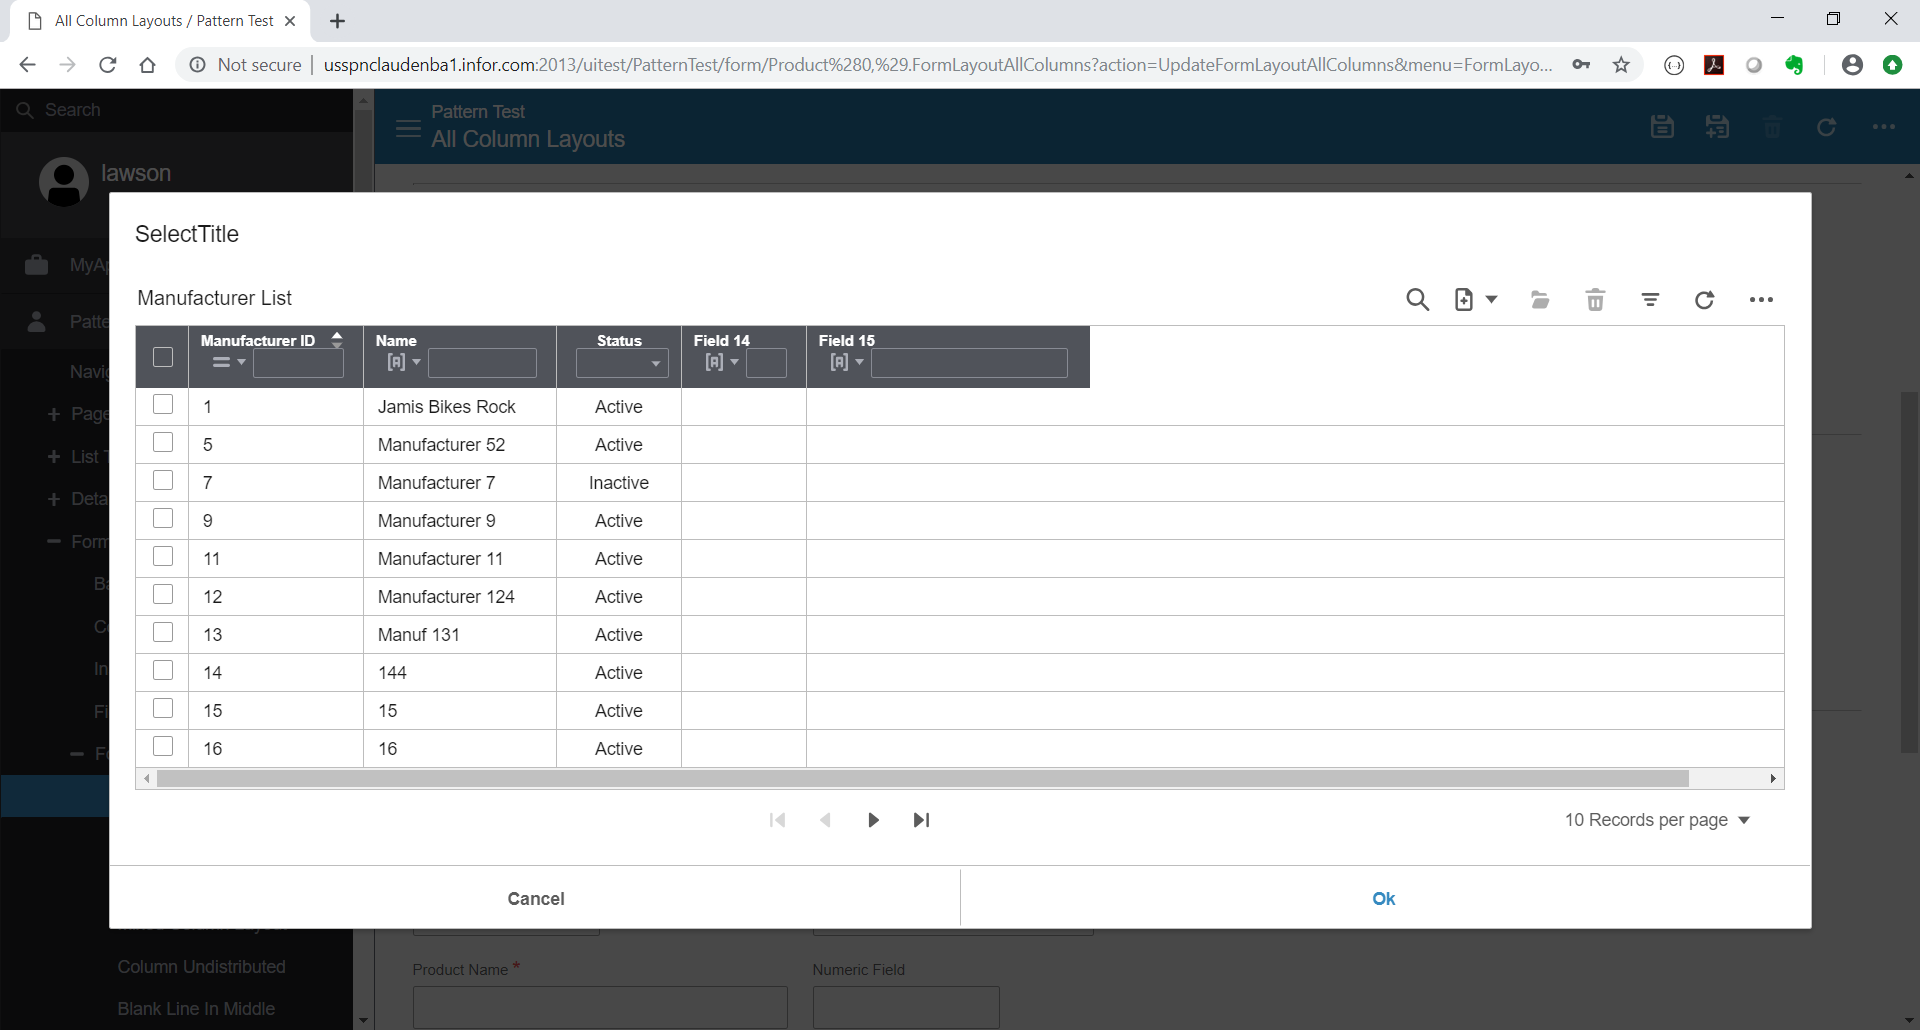
Task: Click the cell showing 144
Action: [460, 672]
